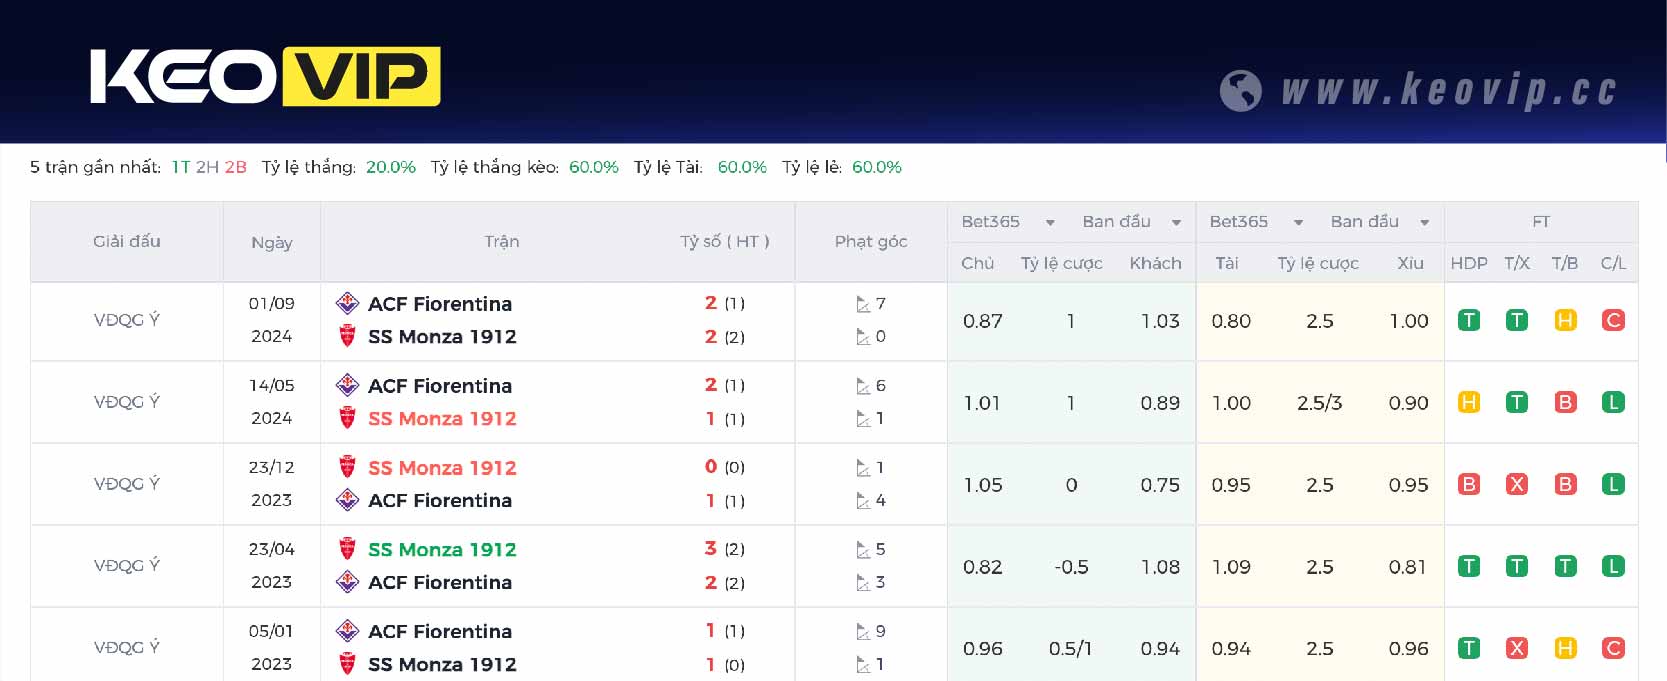Click the Xỉu column header
Screen dimensions: 1667x681
point(1410,263)
